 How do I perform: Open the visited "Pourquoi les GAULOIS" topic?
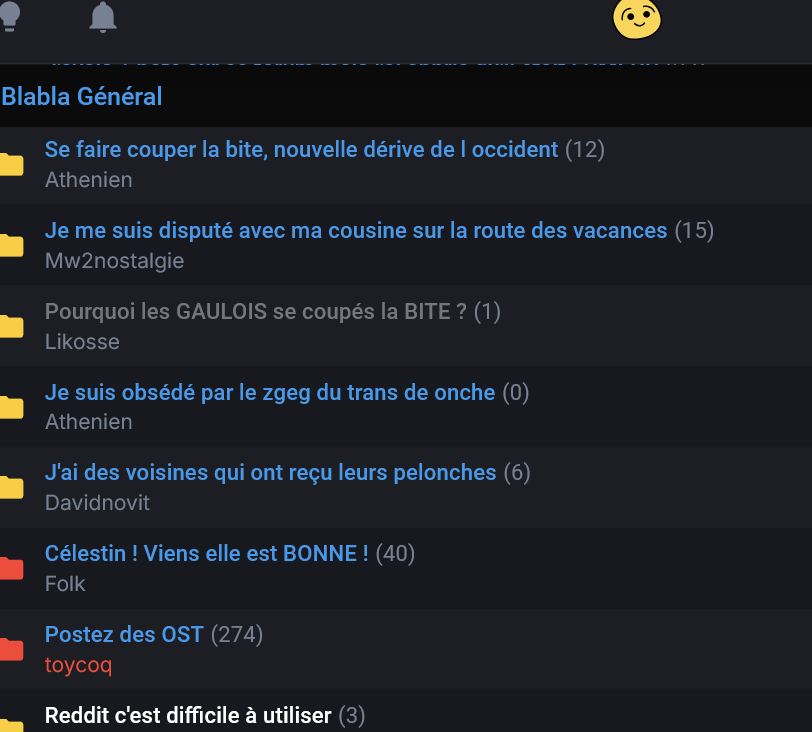(x=255, y=312)
